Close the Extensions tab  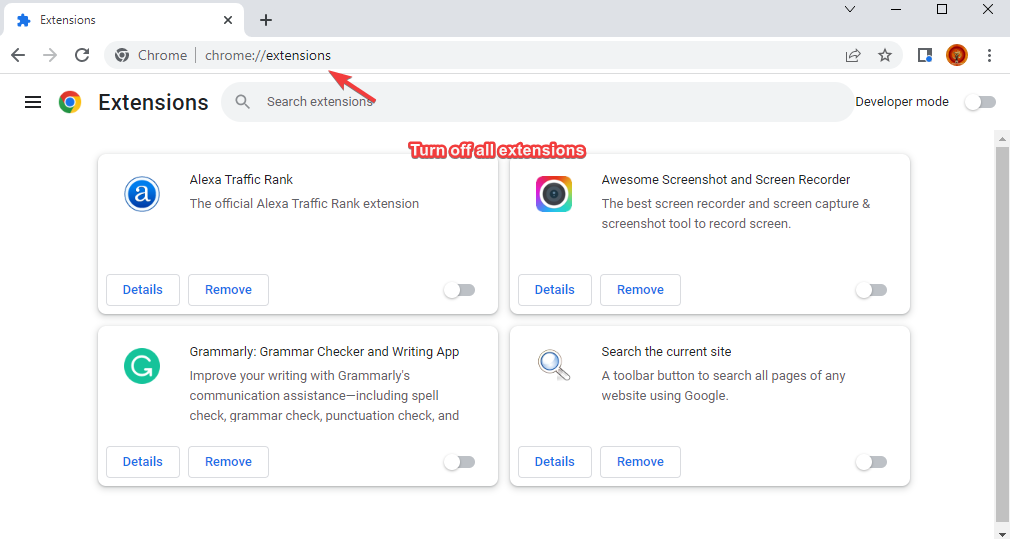click(x=228, y=20)
